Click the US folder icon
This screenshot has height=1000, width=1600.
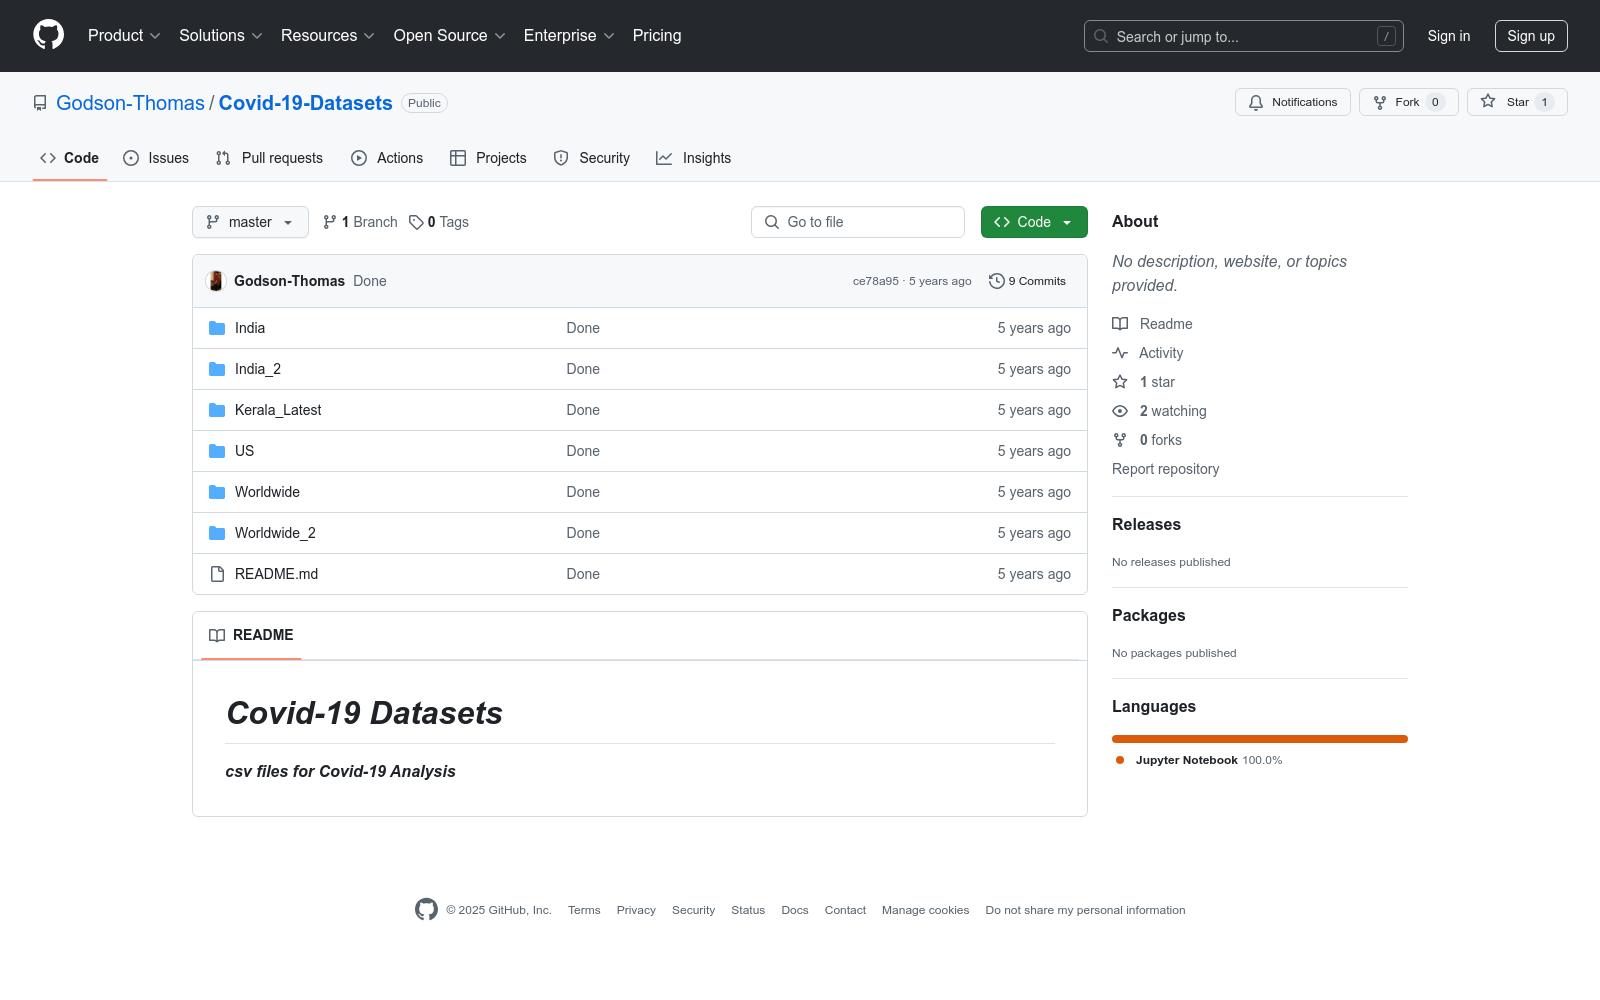[217, 451]
